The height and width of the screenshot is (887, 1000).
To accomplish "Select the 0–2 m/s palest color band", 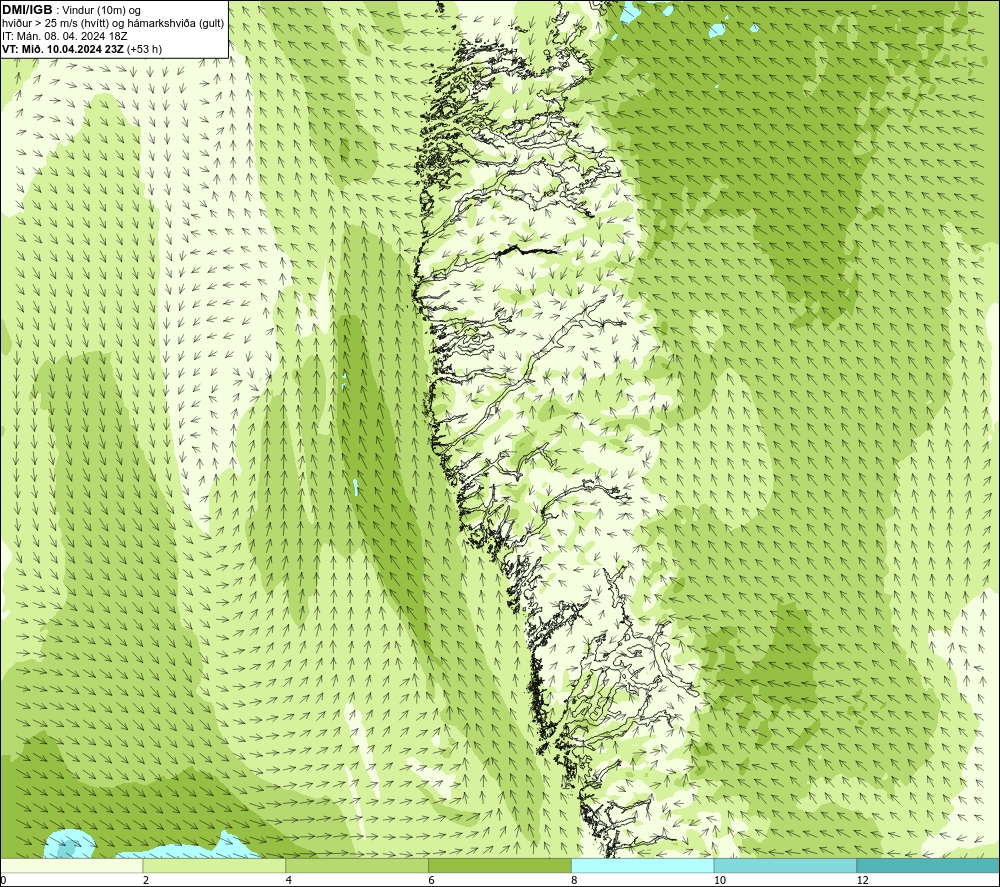I will pyautogui.click(x=71, y=865).
